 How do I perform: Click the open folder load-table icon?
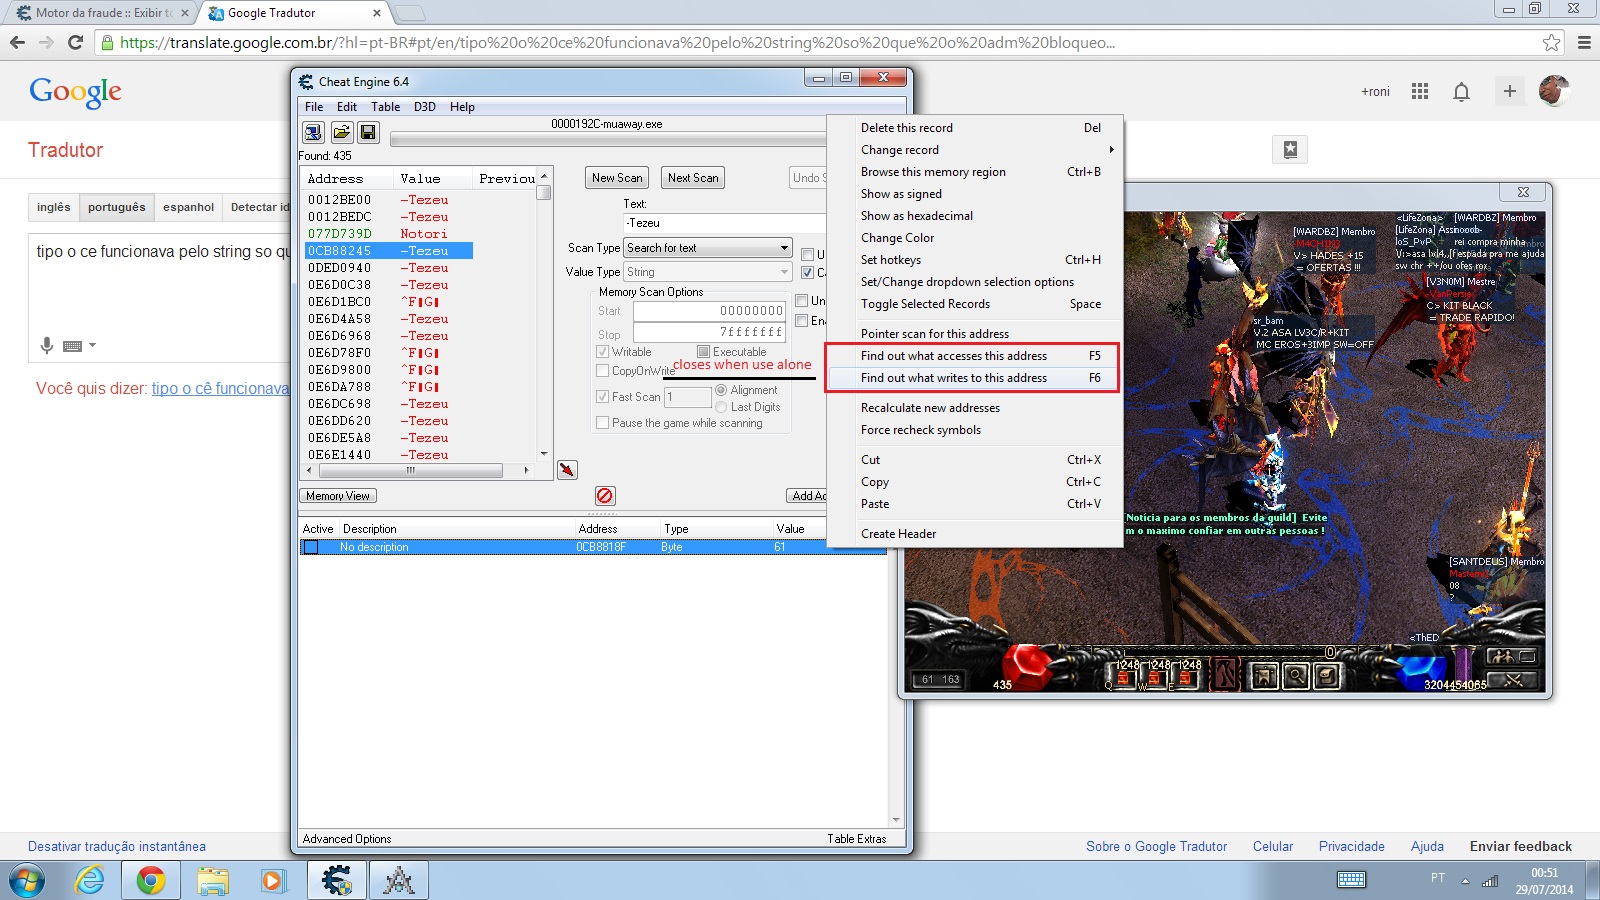coord(341,133)
